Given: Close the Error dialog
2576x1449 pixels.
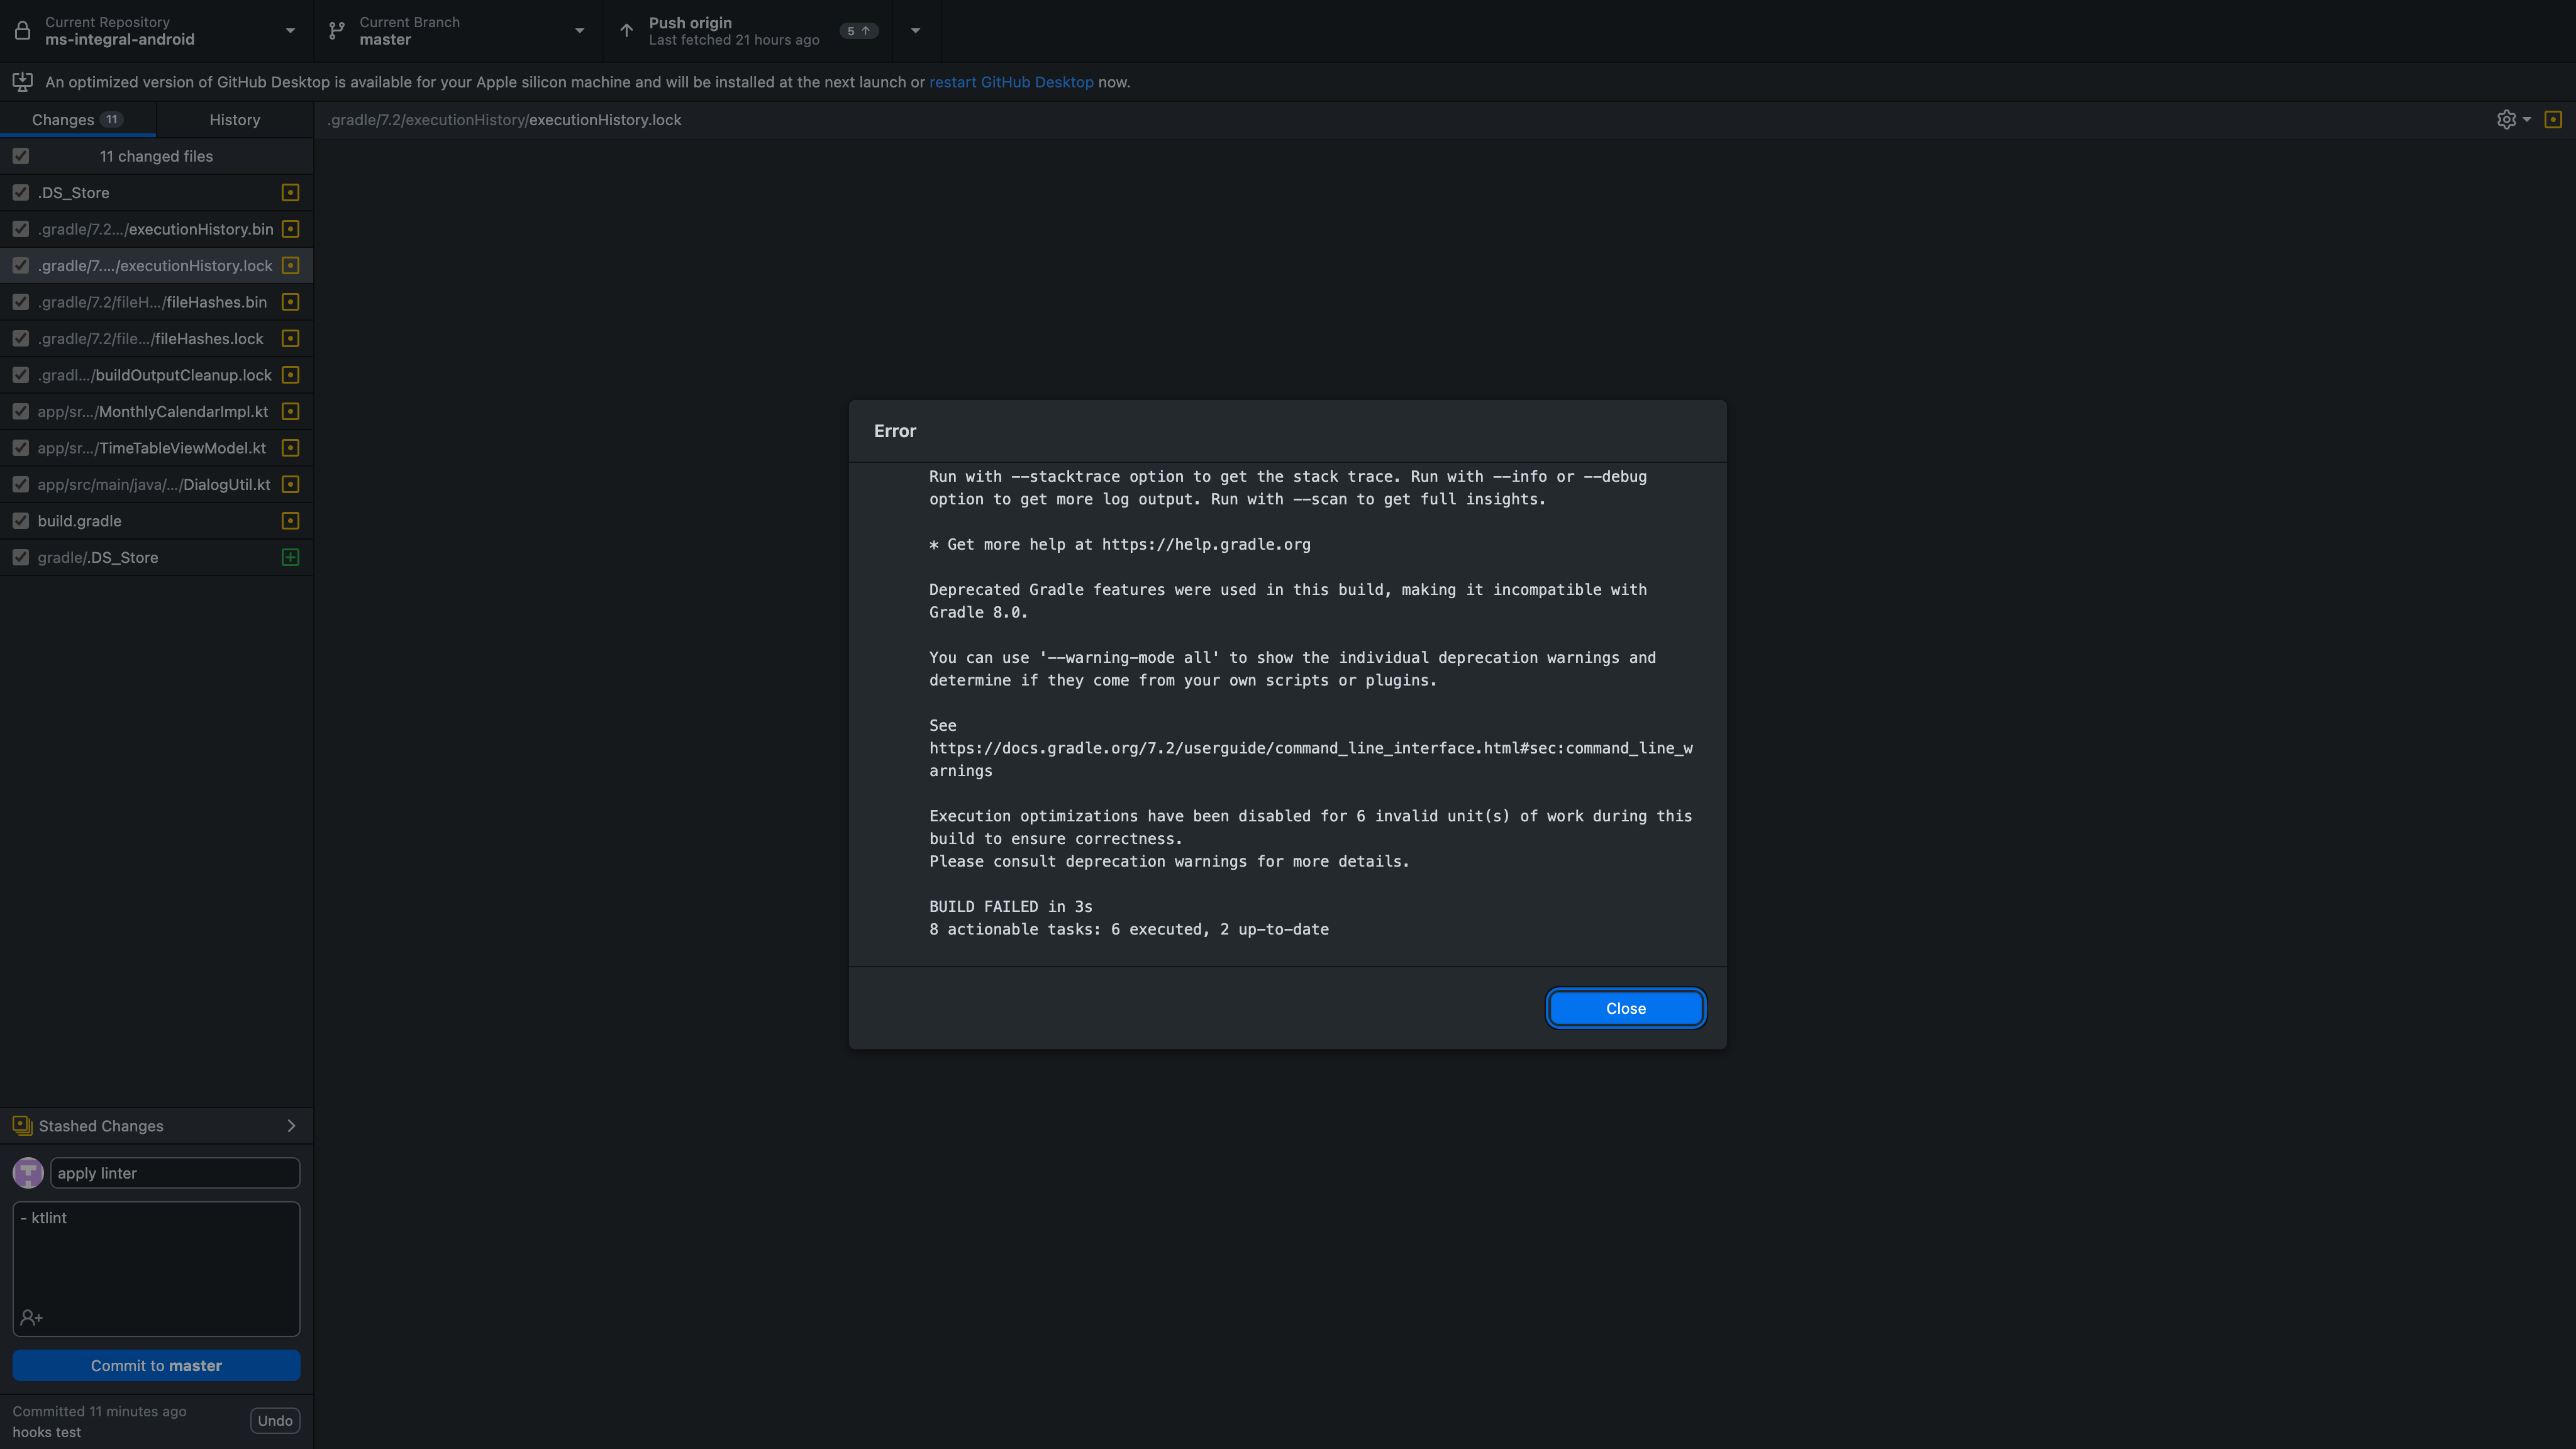Looking at the screenshot, I should tap(1625, 1008).
